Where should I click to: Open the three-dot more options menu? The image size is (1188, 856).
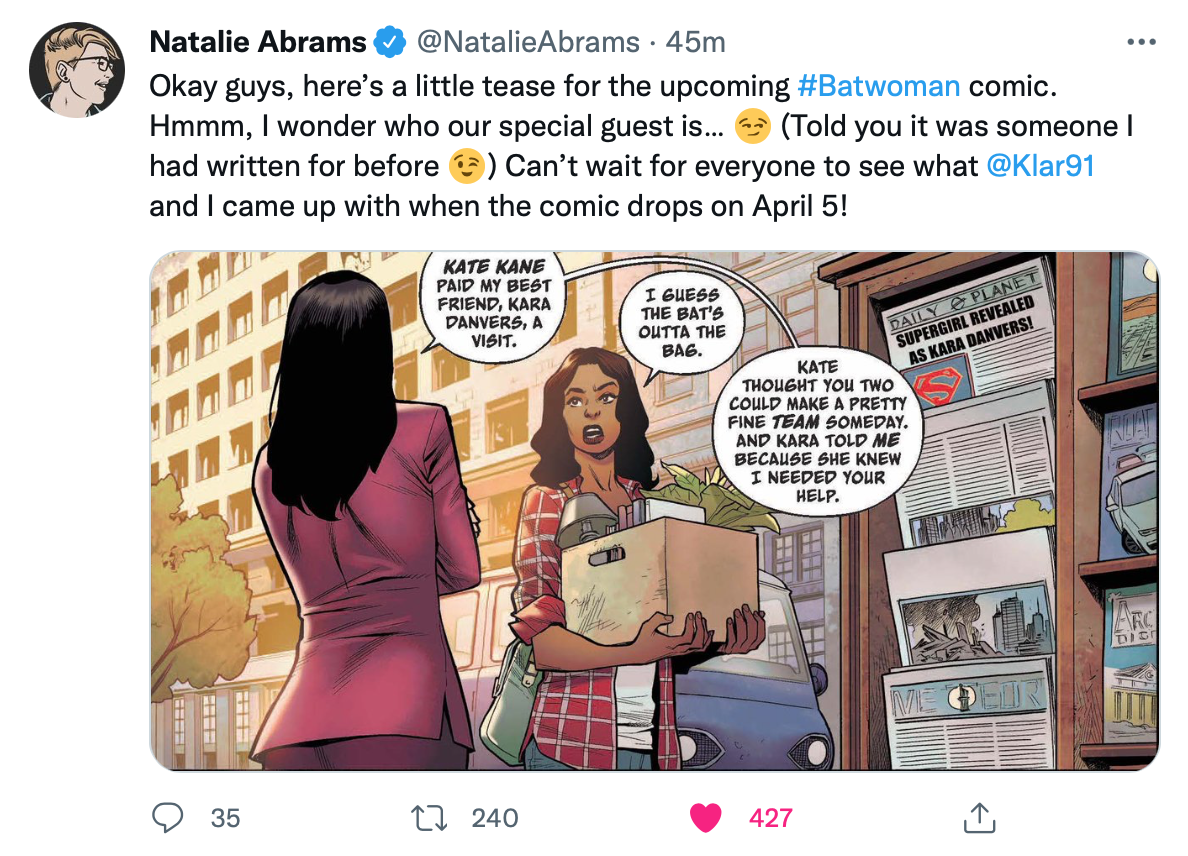click(1141, 42)
